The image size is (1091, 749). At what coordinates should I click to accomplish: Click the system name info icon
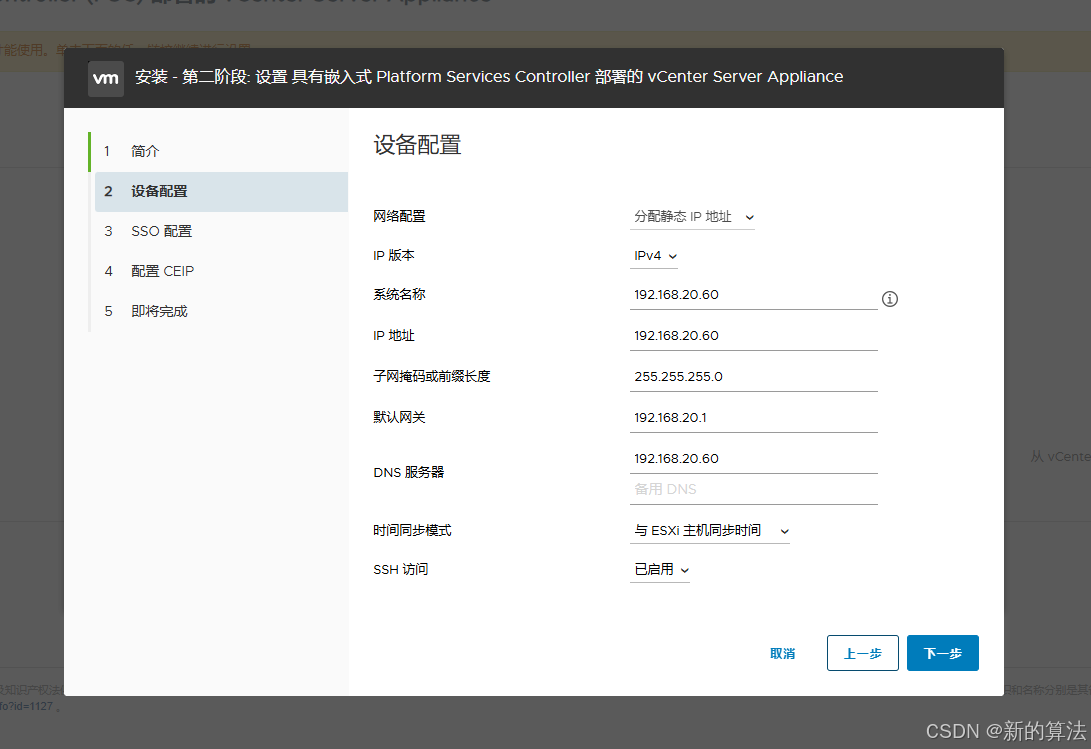[x=889, y=299]
